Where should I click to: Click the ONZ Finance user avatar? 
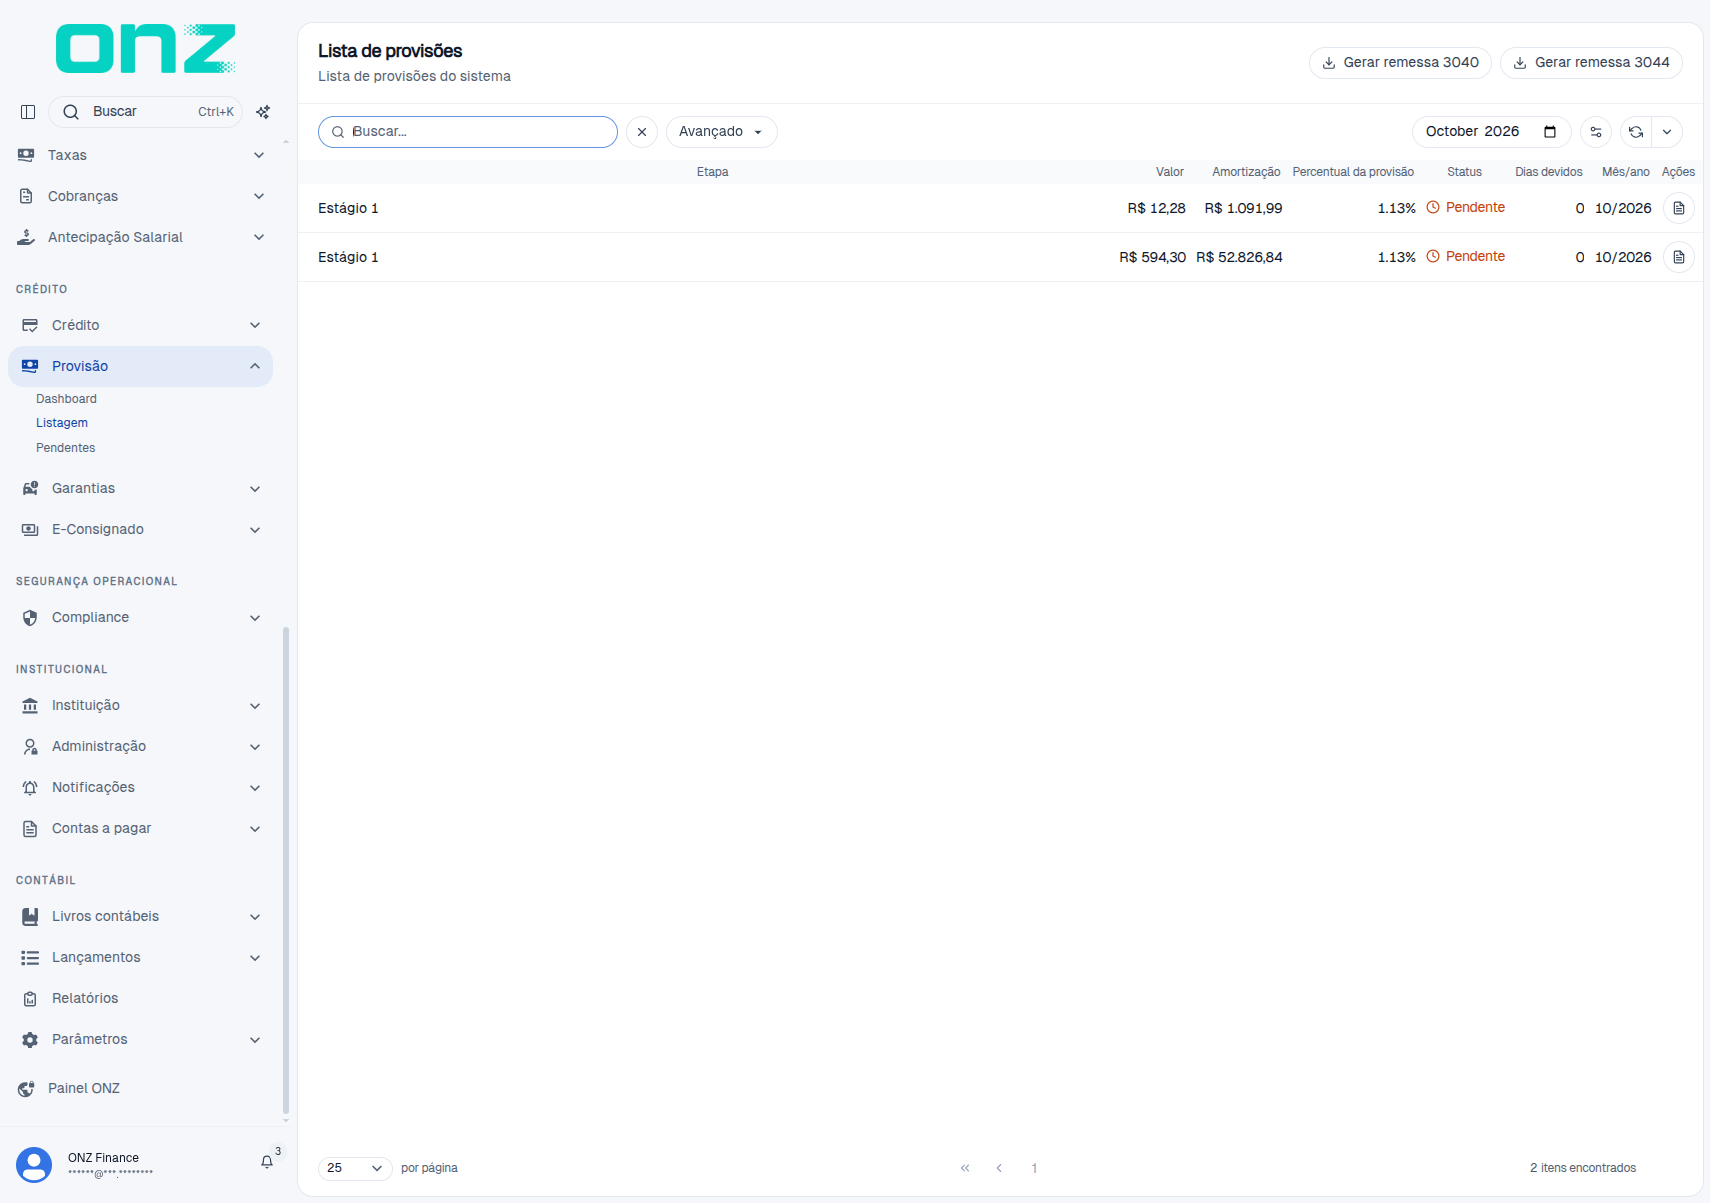[34, 1165]
